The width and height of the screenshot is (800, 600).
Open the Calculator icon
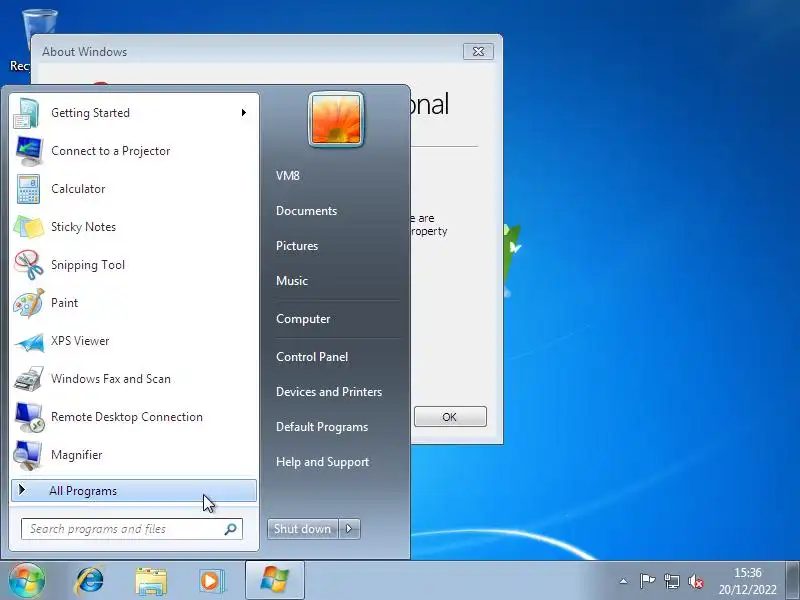click(28, 189)
